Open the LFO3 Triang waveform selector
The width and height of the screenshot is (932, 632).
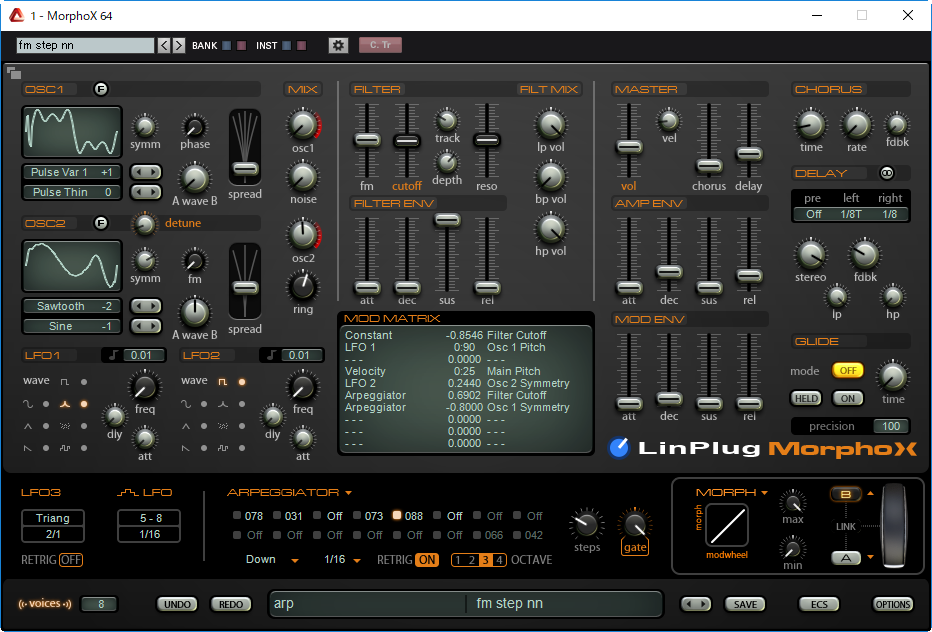[53, 518]
